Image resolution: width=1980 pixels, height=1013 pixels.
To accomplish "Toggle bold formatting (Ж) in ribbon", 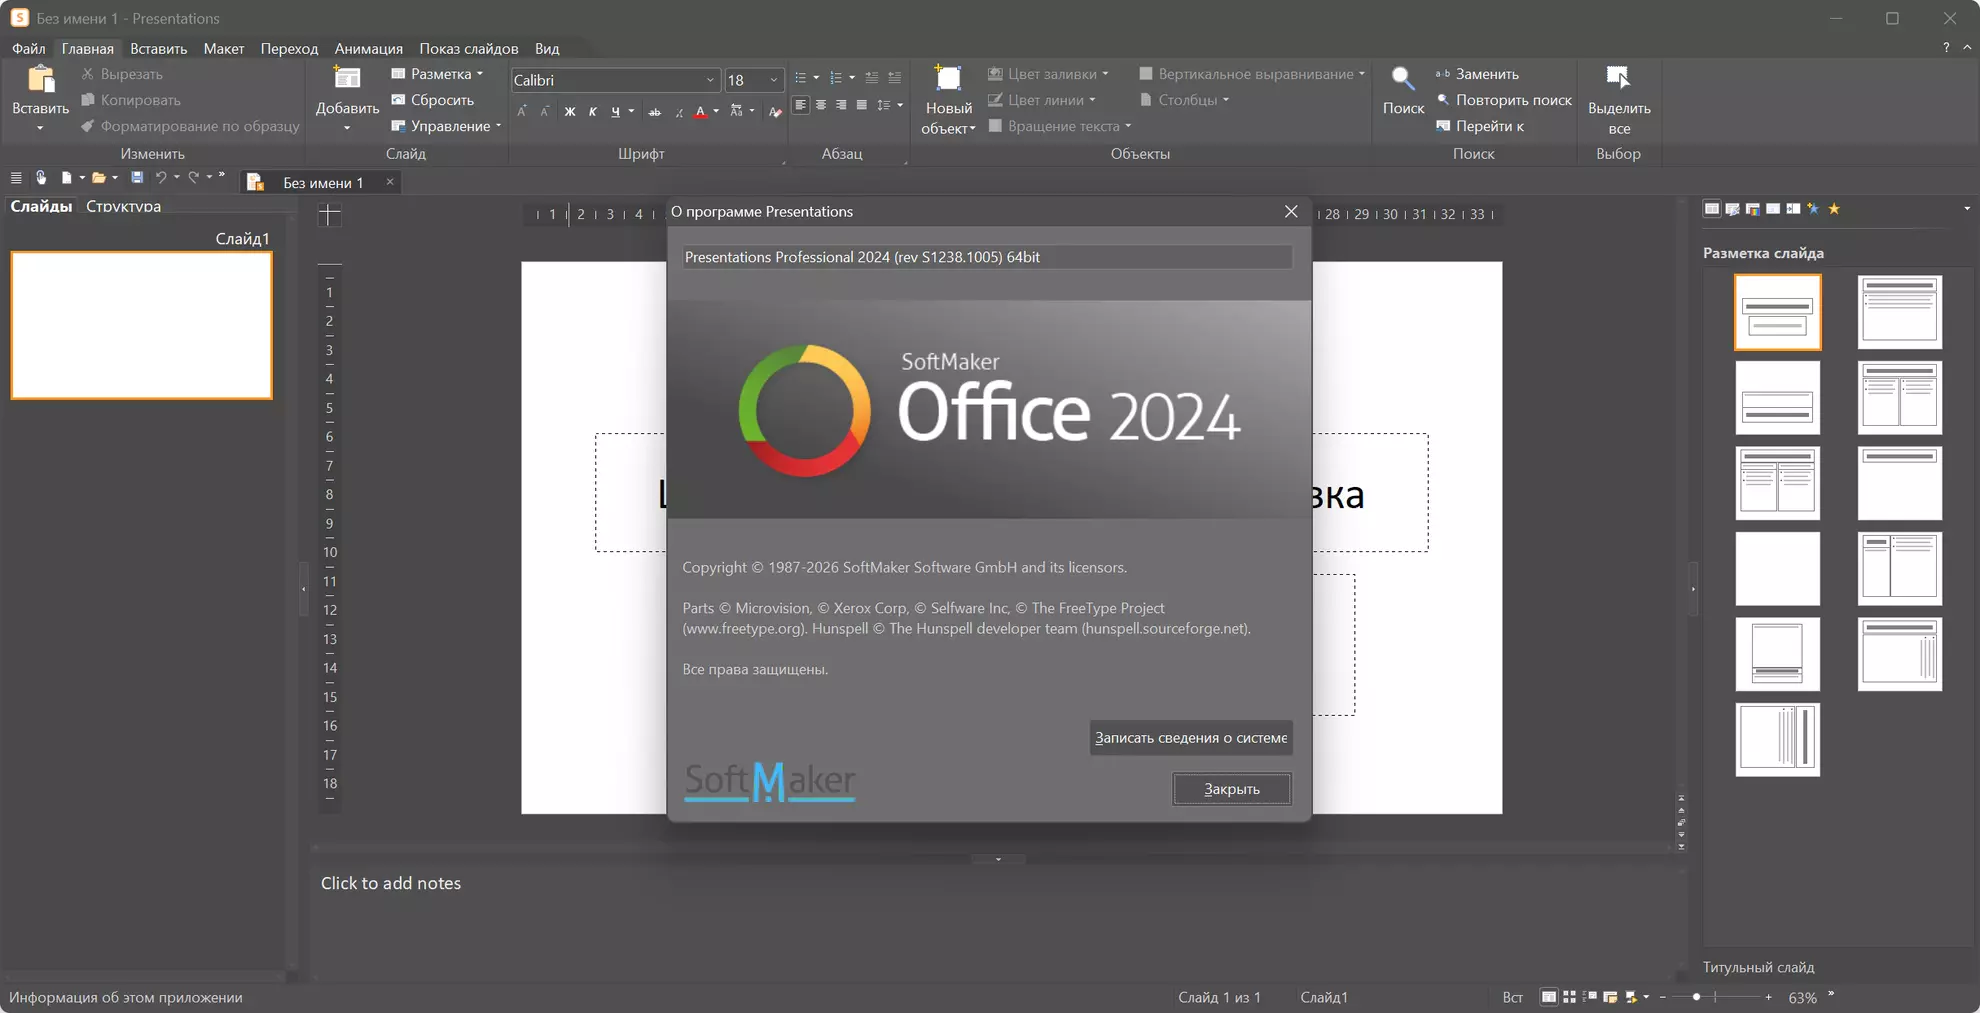I will coord(570,112).
